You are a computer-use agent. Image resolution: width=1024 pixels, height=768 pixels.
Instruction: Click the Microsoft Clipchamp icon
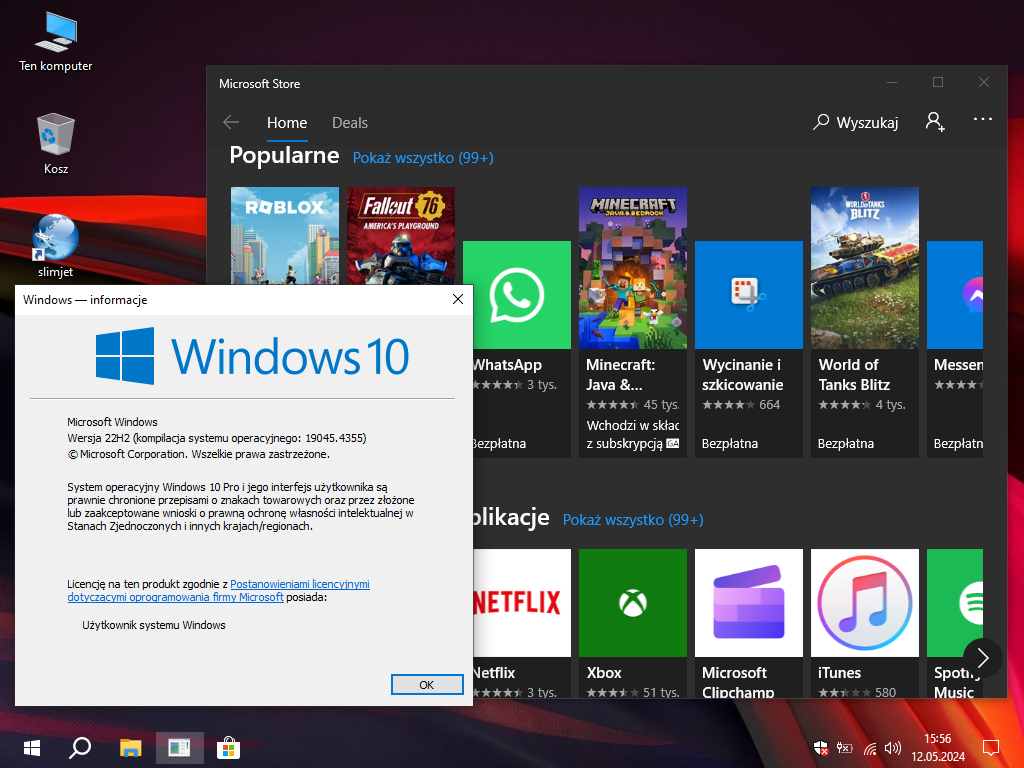(x=749, y=603)
